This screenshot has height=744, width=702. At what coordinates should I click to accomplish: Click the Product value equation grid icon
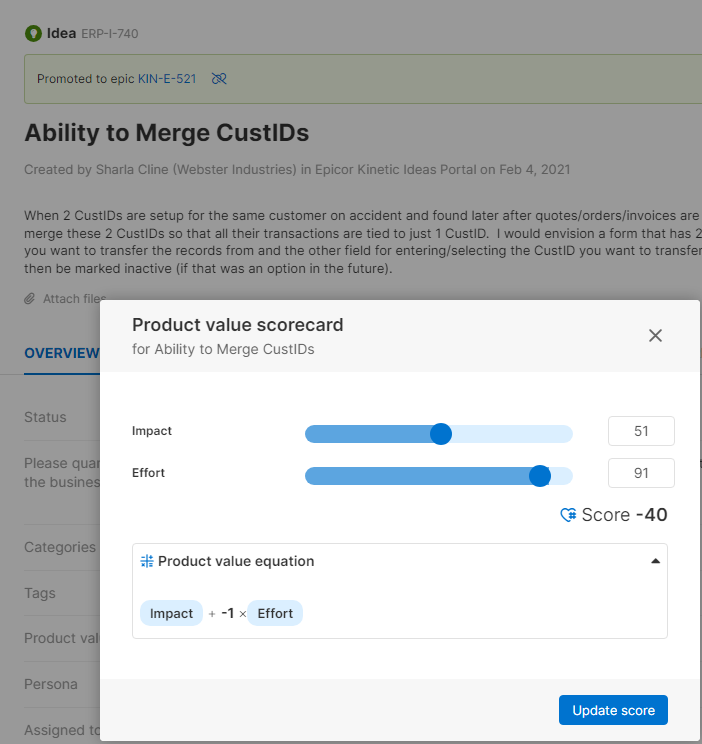pos(147,561)
